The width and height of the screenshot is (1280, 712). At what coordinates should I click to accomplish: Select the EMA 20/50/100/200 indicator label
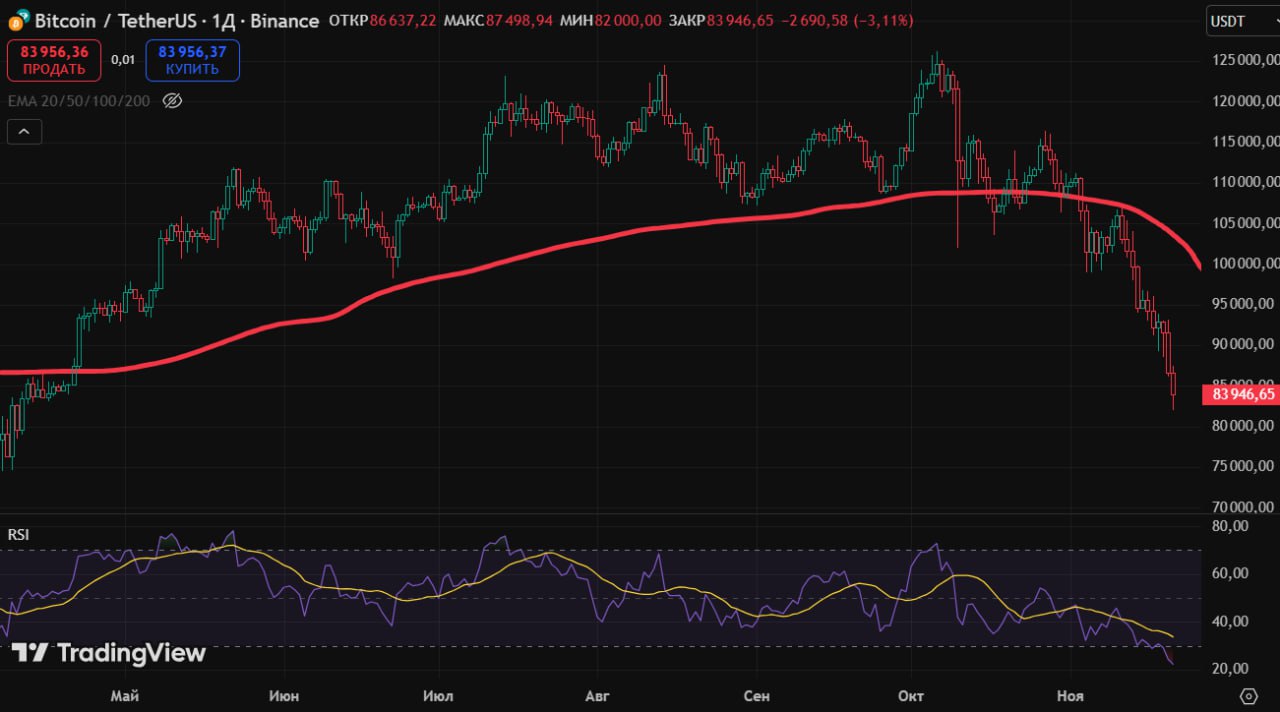point(78,101)
